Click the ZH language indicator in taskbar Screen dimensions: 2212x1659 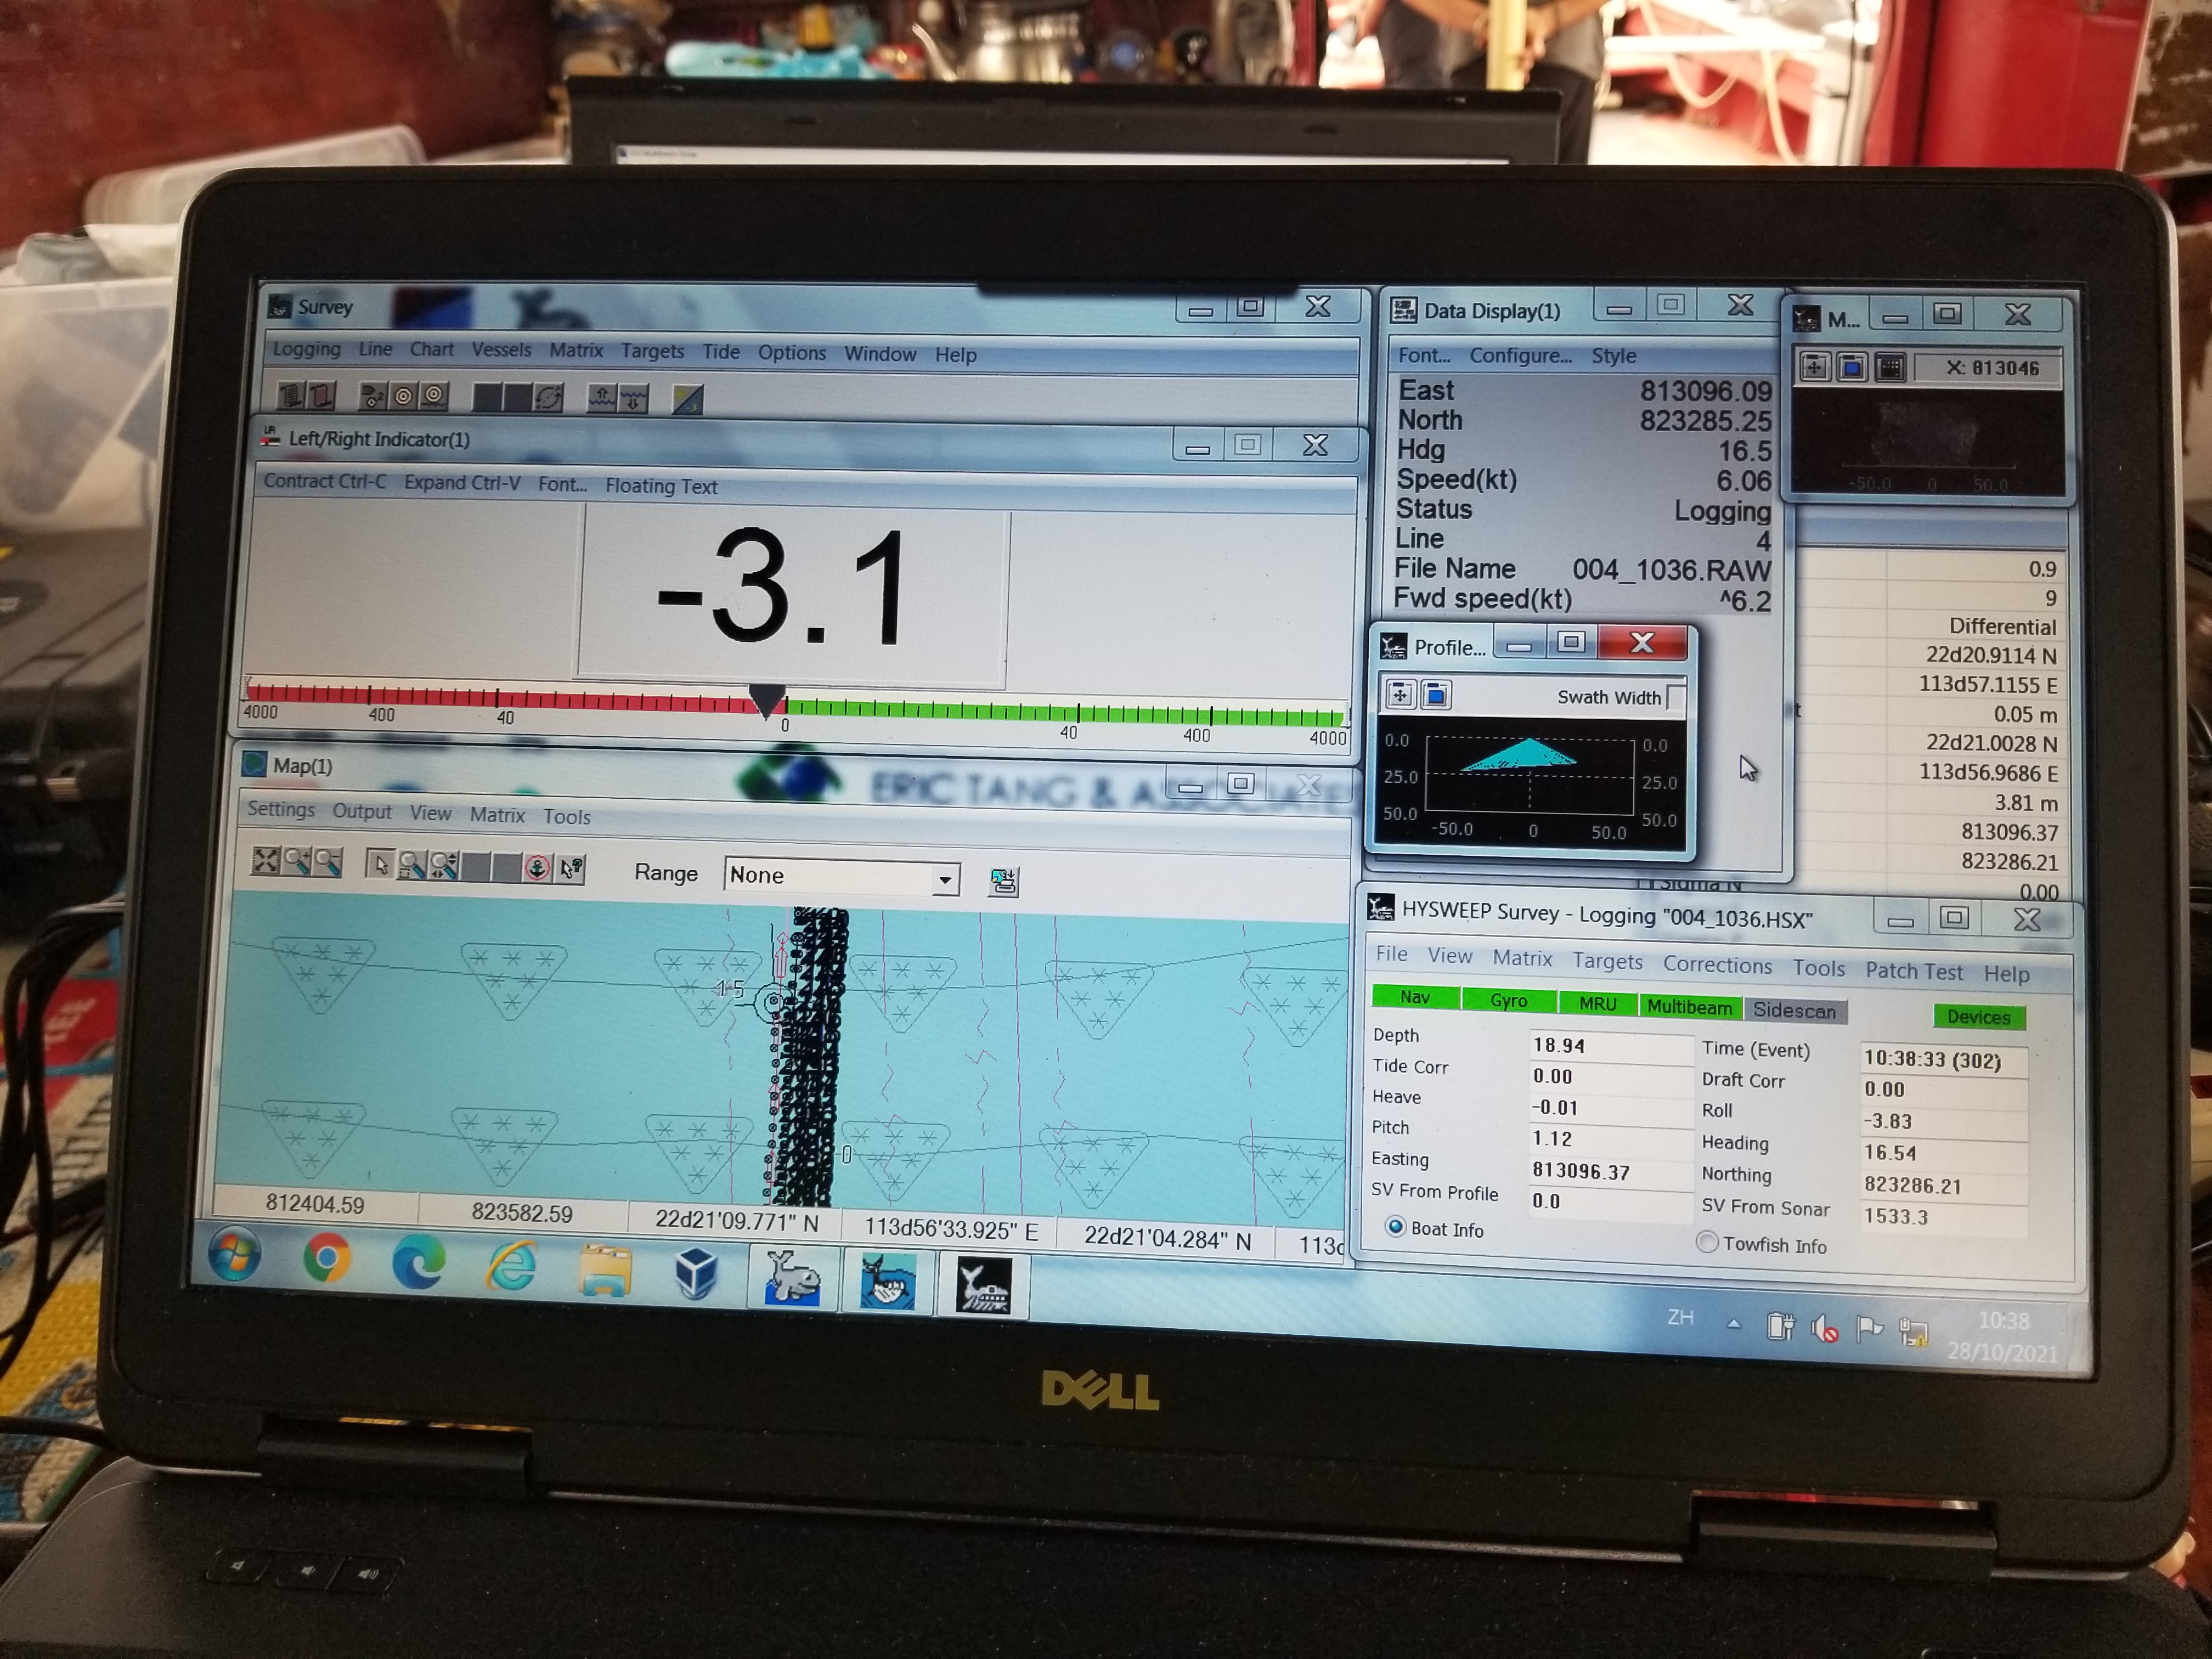[x=1680, y=1317]
